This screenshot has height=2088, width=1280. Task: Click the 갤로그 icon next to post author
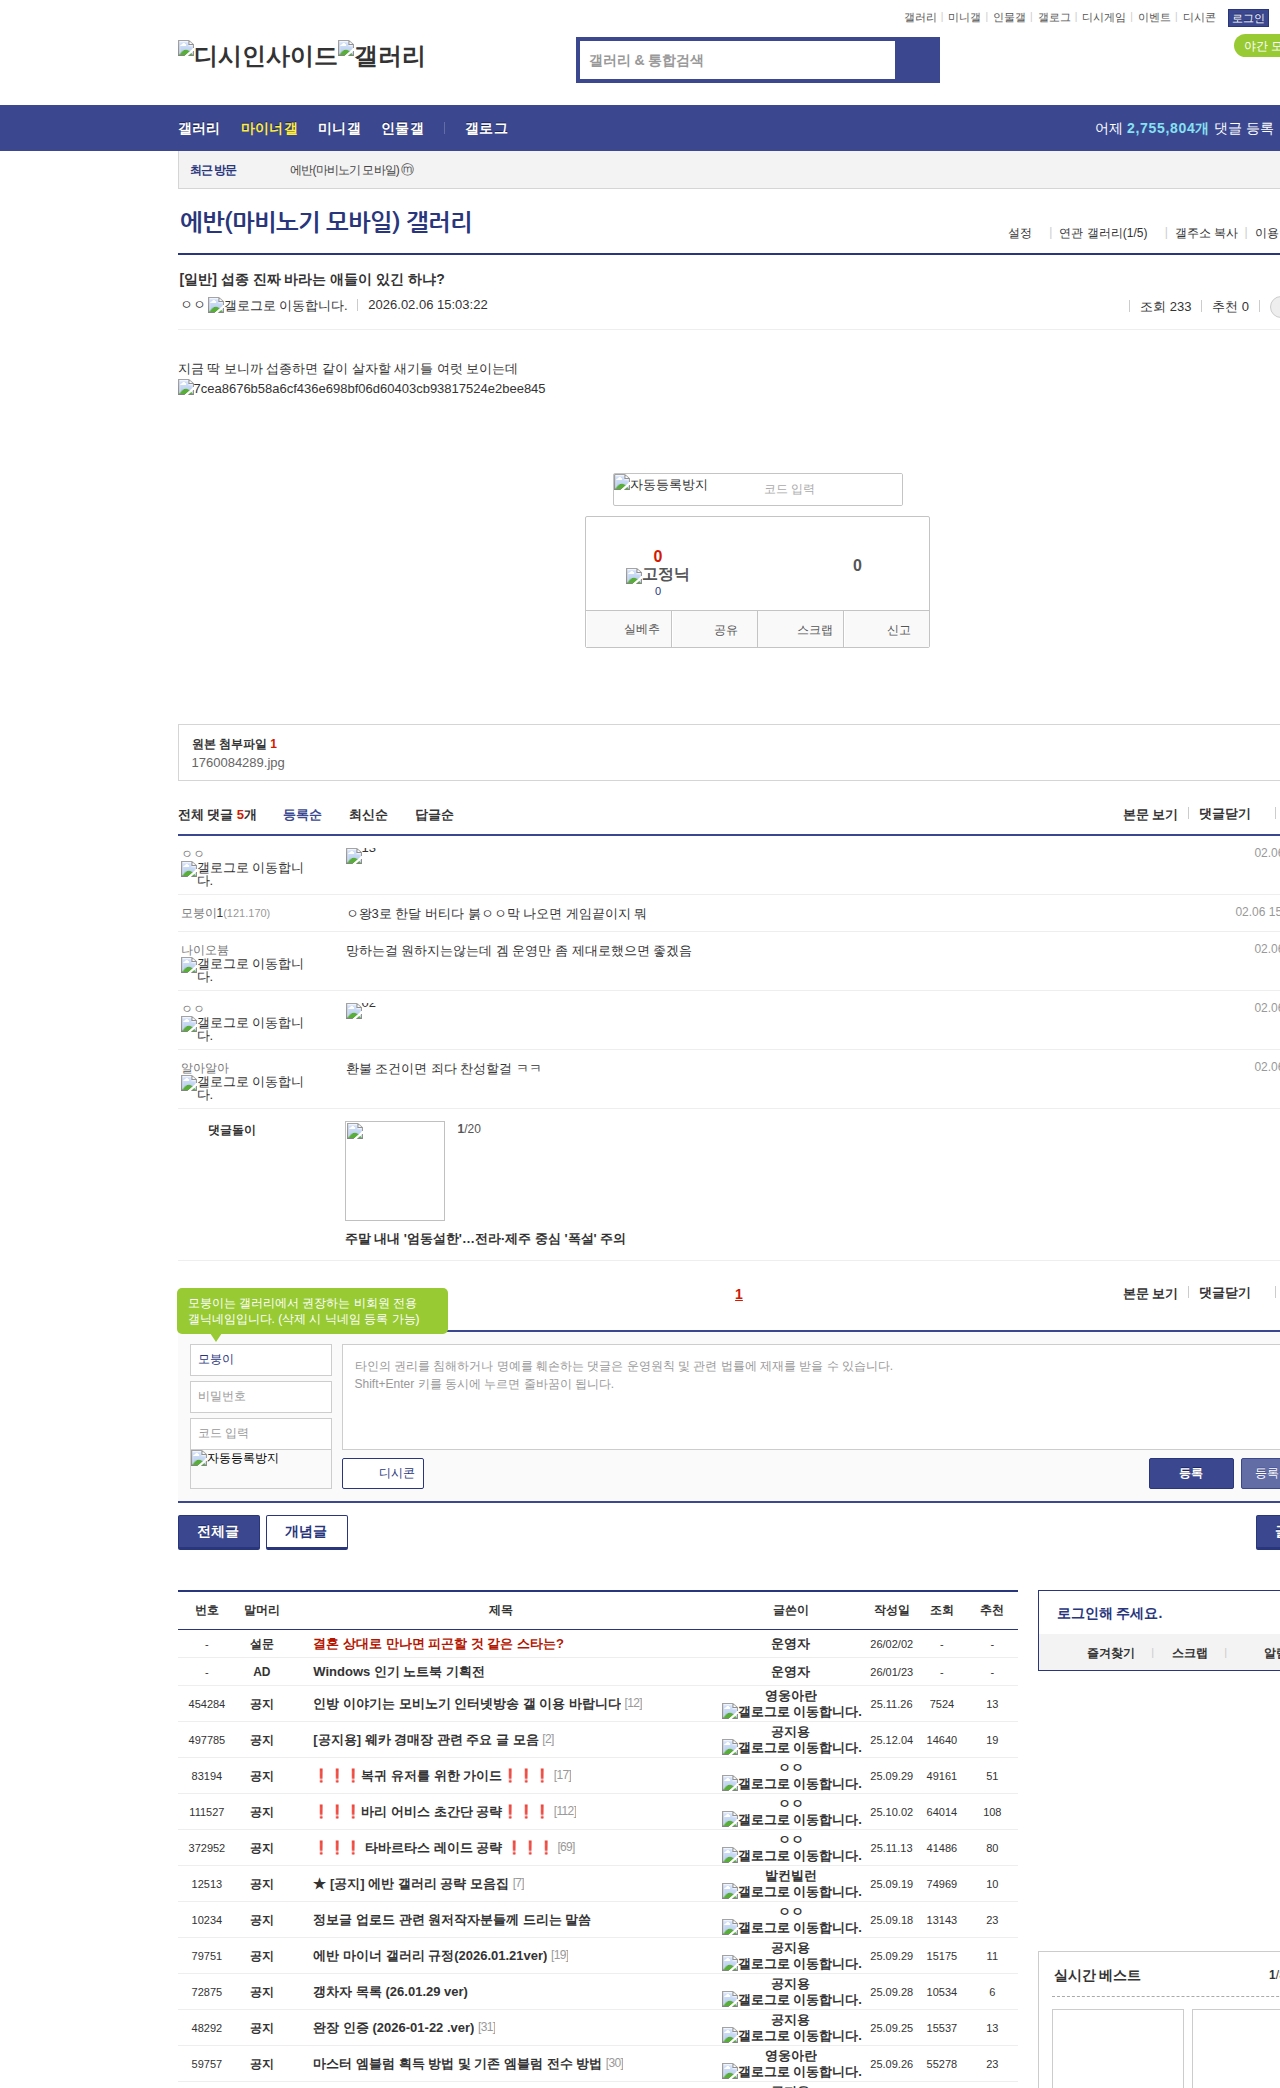click(277, 306)
